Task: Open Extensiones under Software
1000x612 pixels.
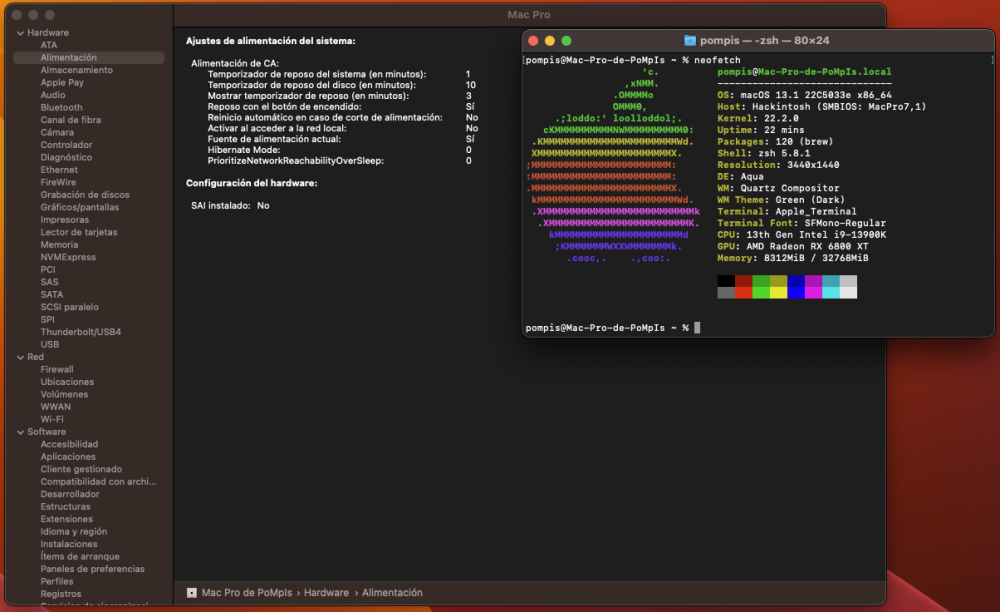Action: pos(66,518)
